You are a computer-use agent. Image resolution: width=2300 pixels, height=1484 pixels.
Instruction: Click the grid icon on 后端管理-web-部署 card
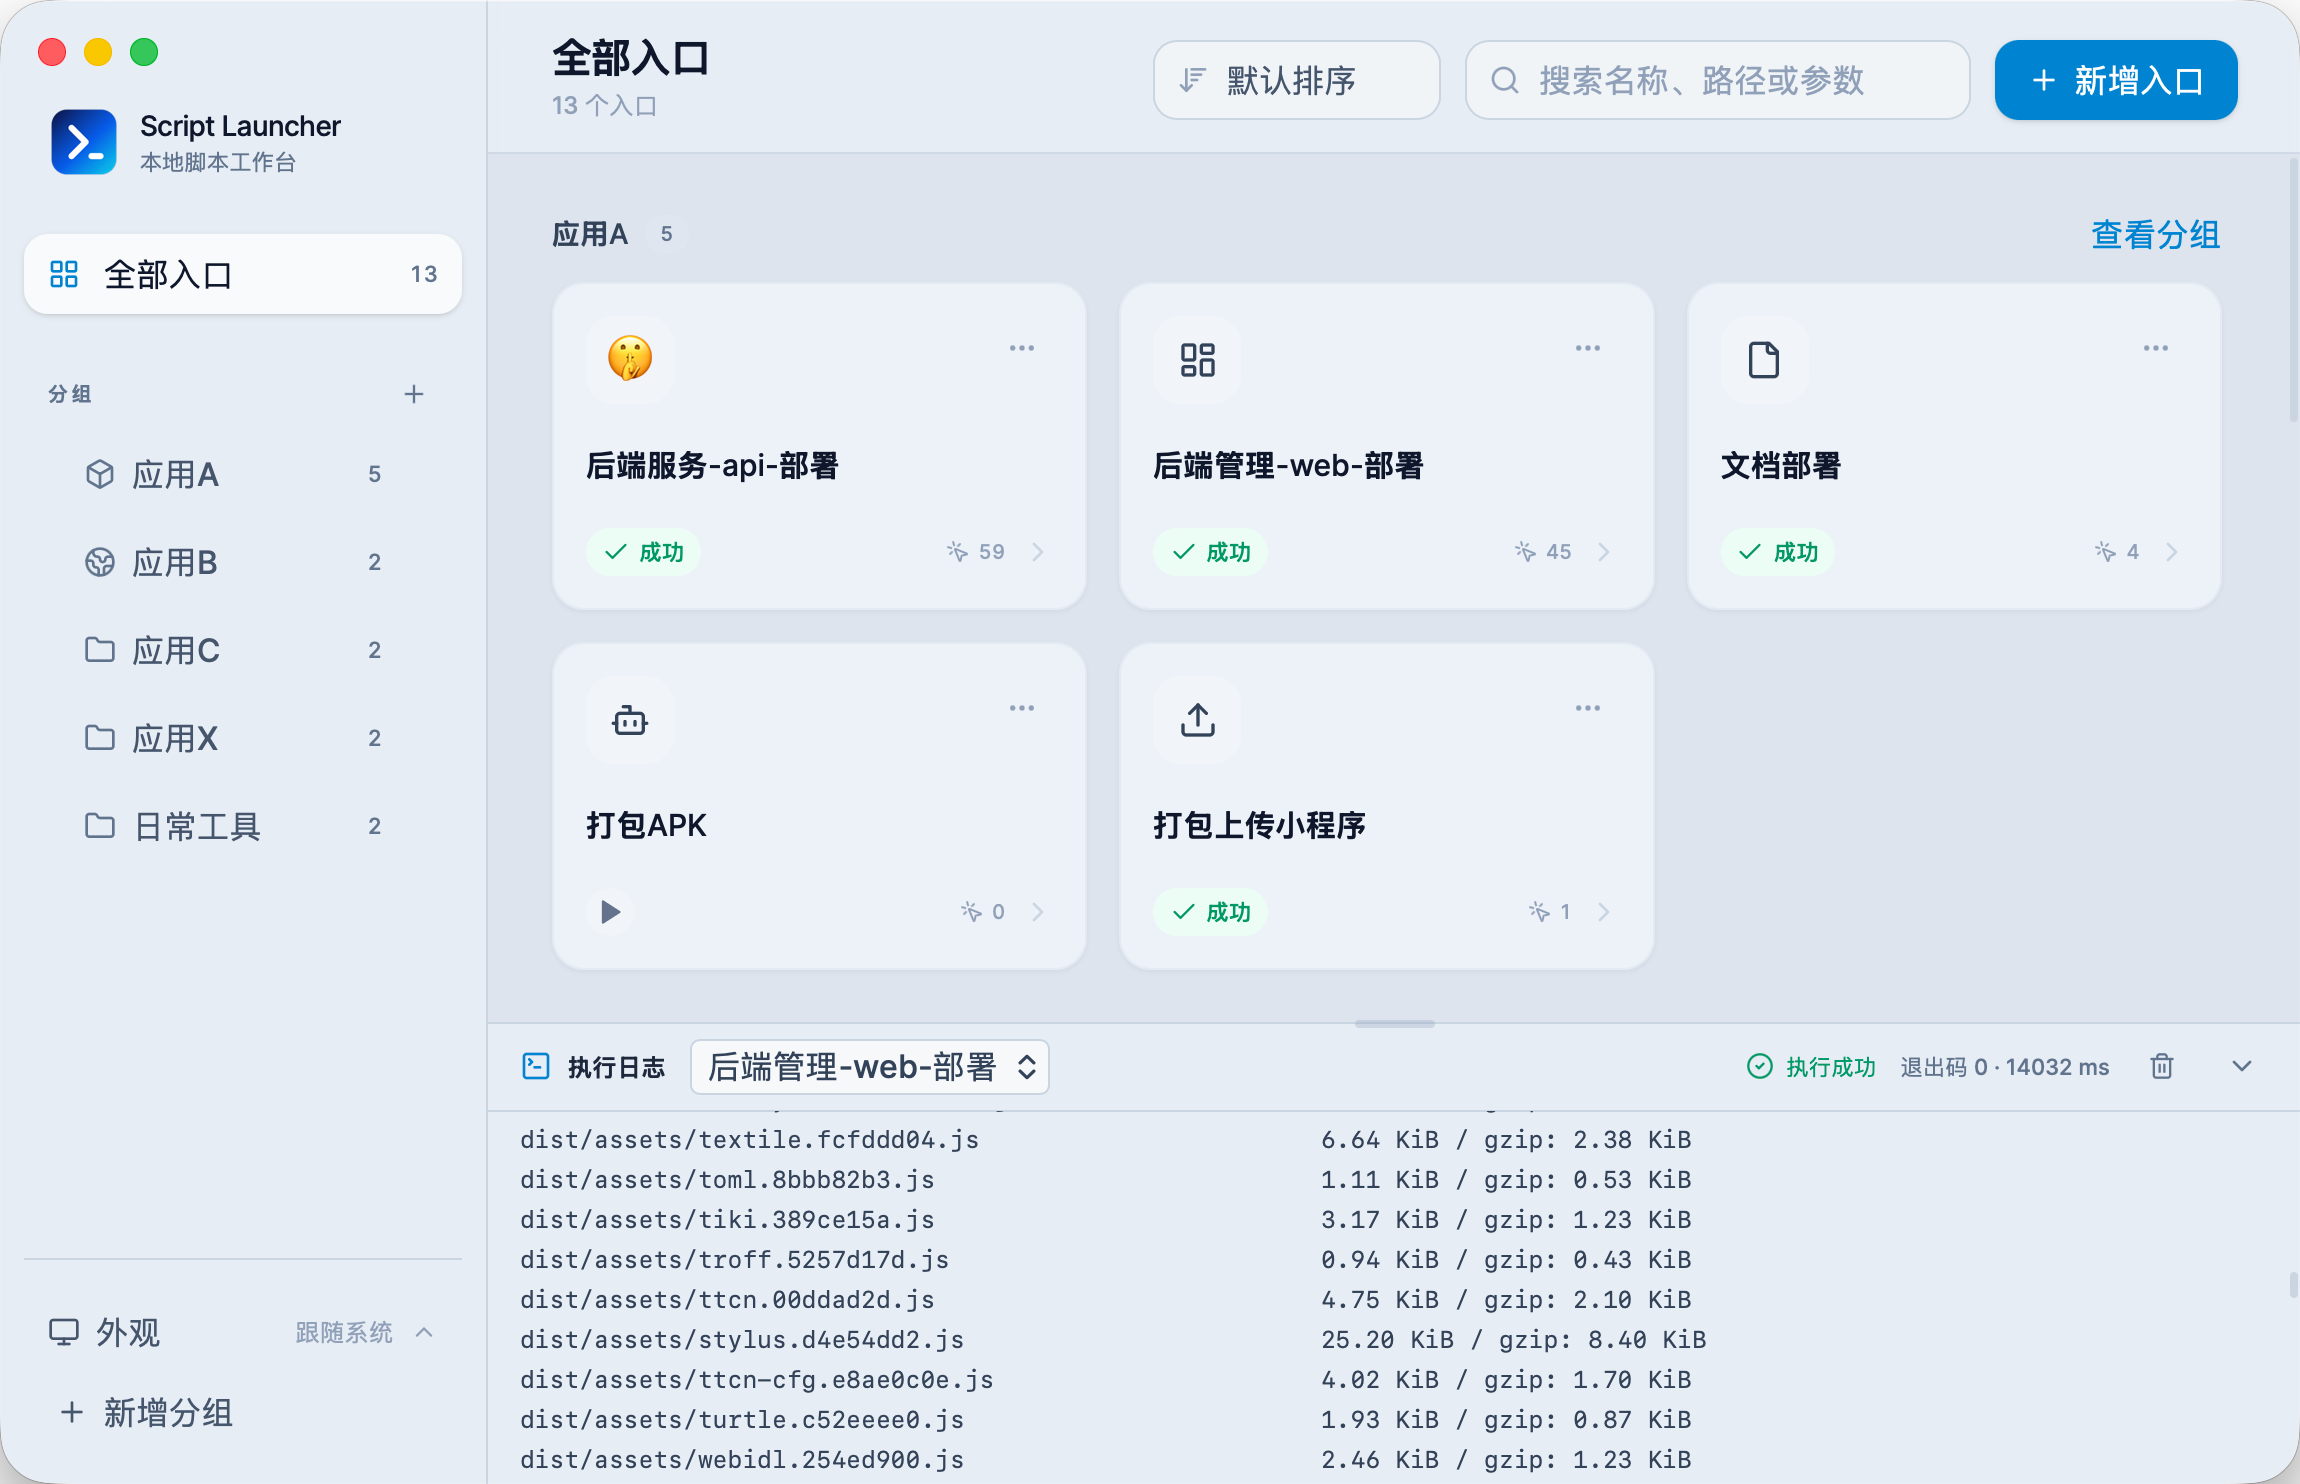click(x=1197, y=359)
